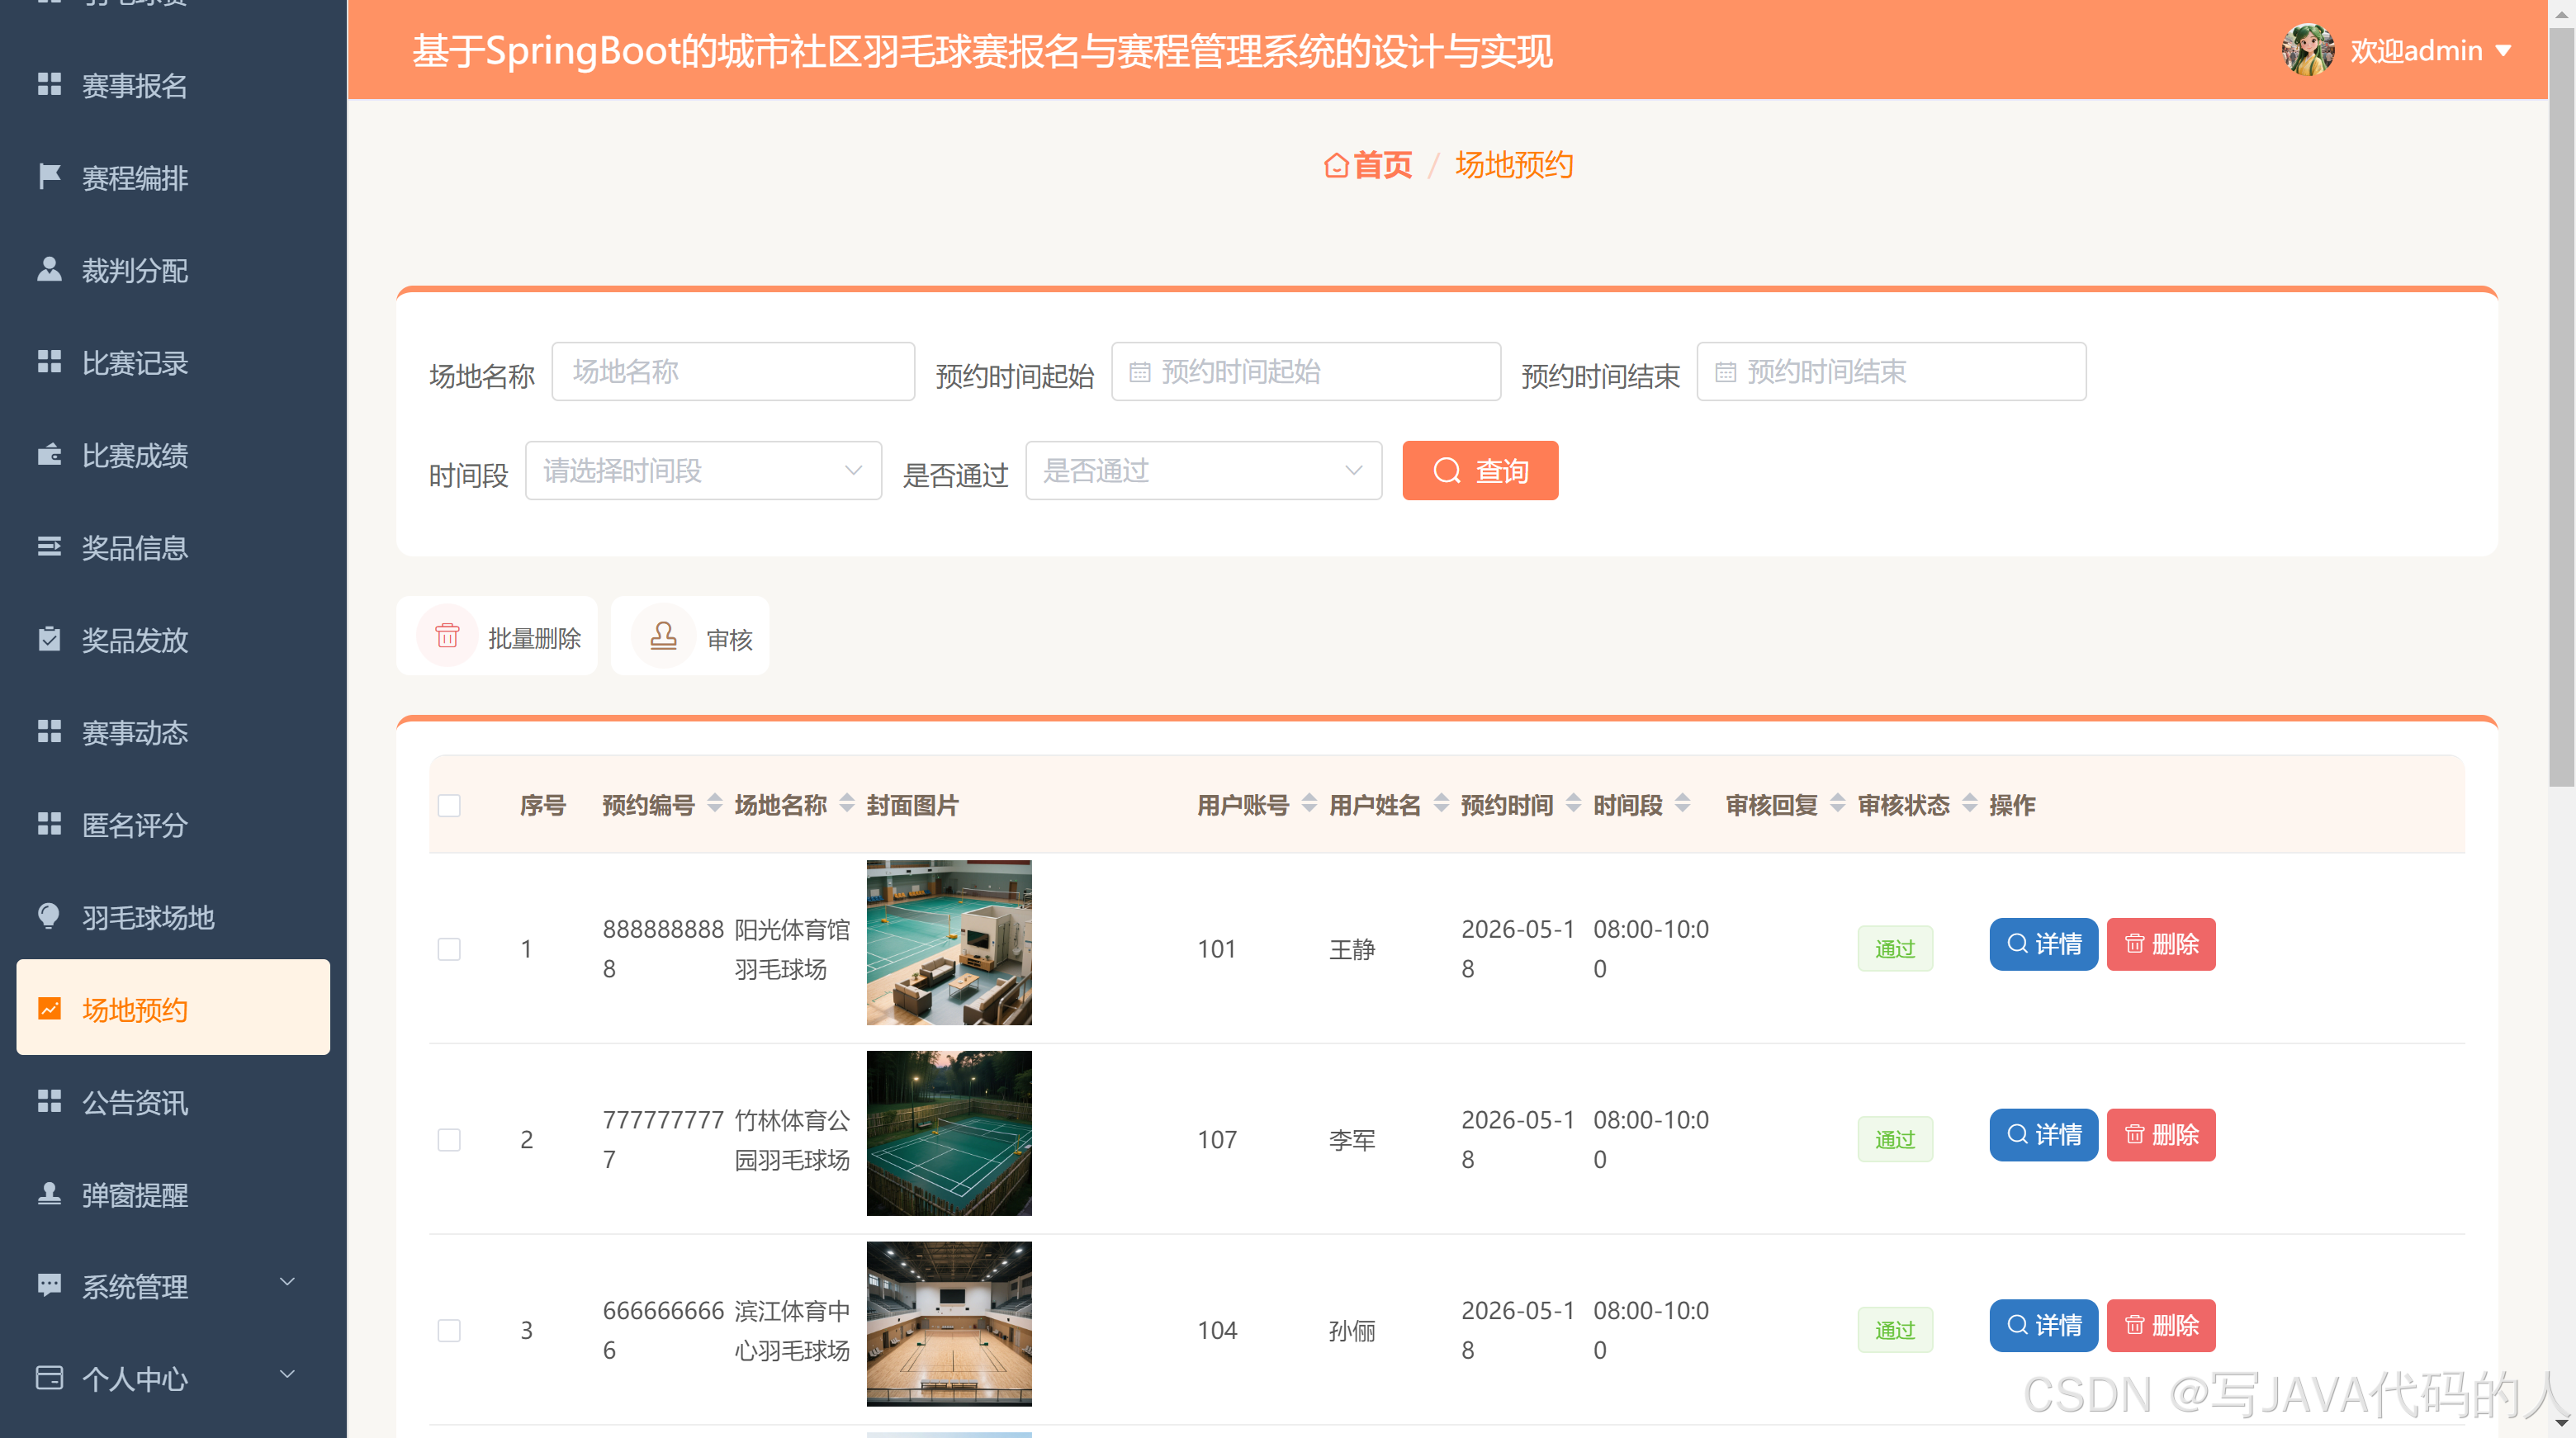2576x1438 pixels.
Task: Click the 赛事报名 grid icon in sidebar
Action: point(49,84)
